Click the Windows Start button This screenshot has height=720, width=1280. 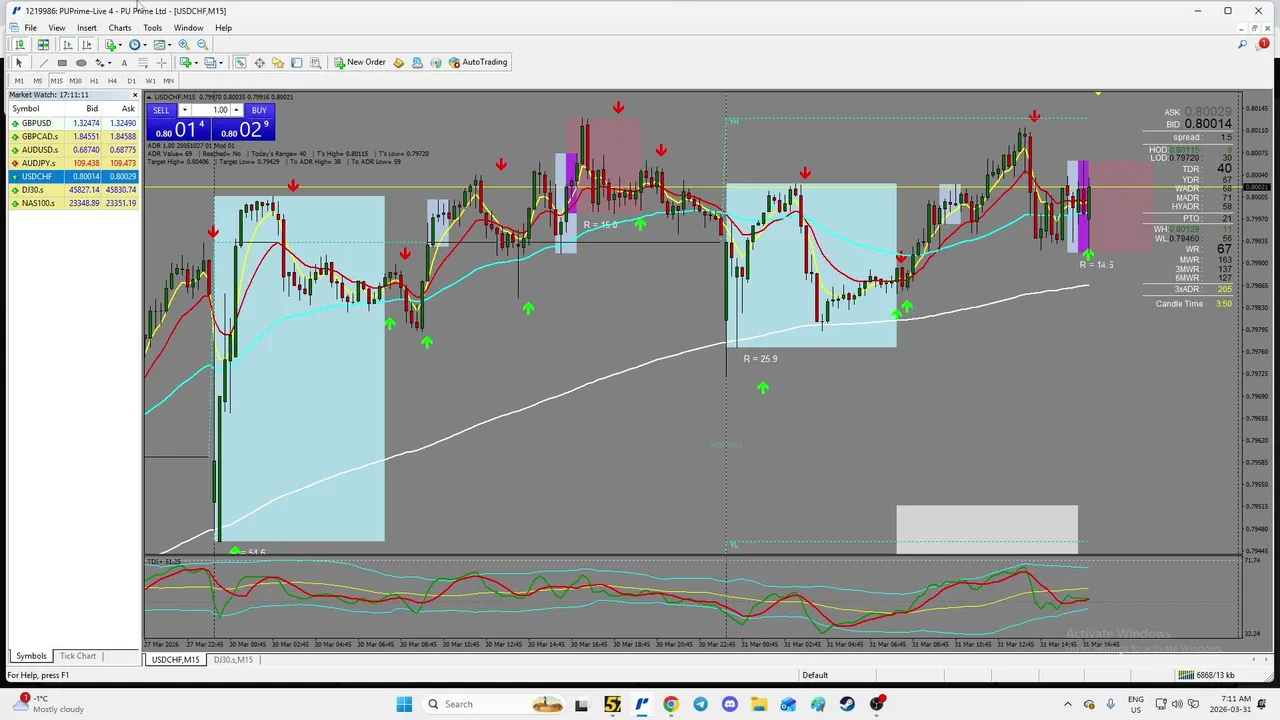pyautogui.click(x=404, y=704)
